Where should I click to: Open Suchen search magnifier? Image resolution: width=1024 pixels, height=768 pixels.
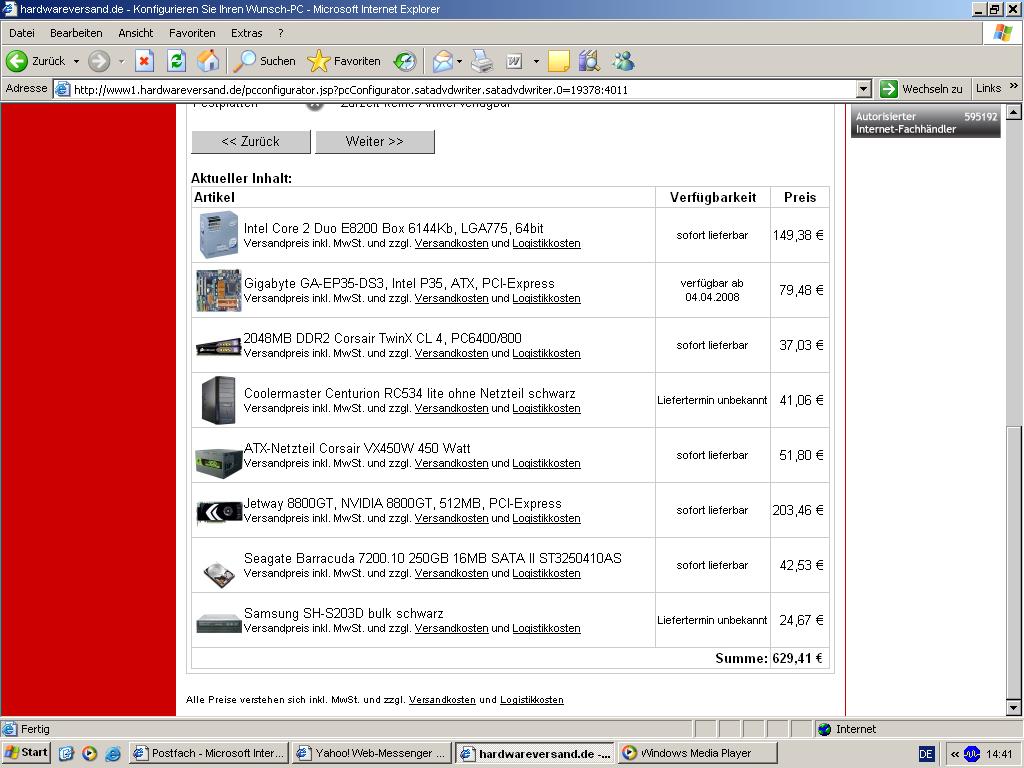265,61
